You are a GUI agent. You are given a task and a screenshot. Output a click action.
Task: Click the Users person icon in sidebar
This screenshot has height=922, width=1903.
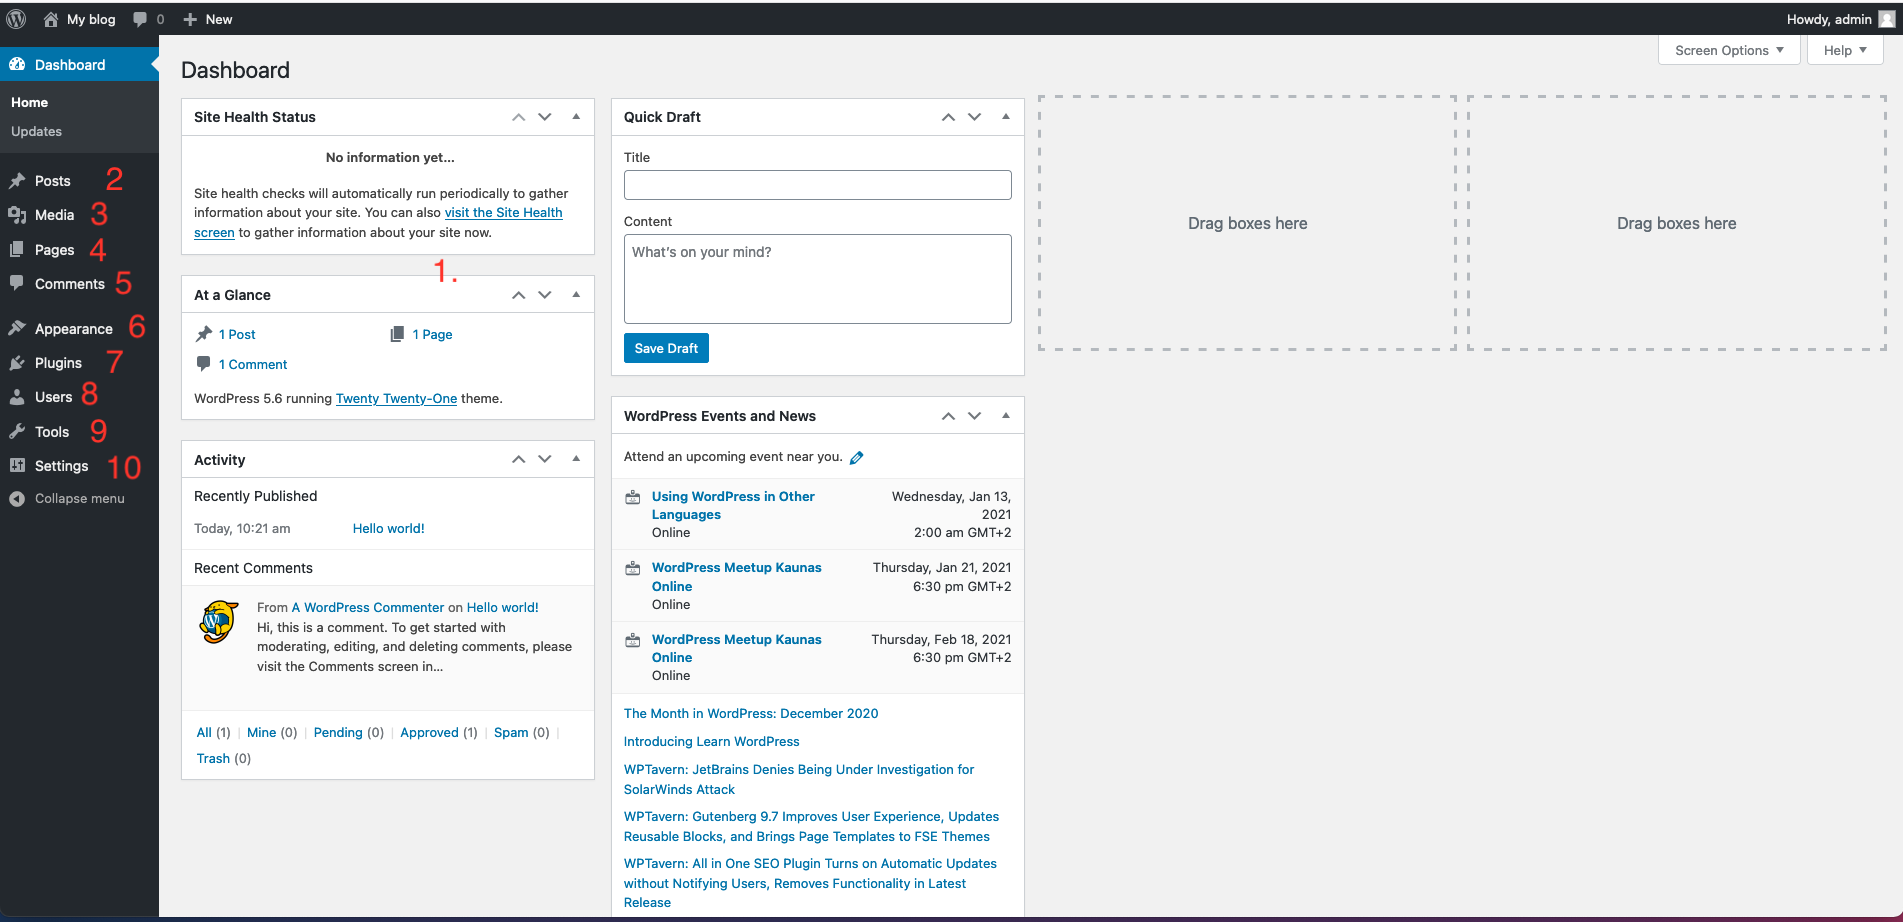(x=17, y=397)
